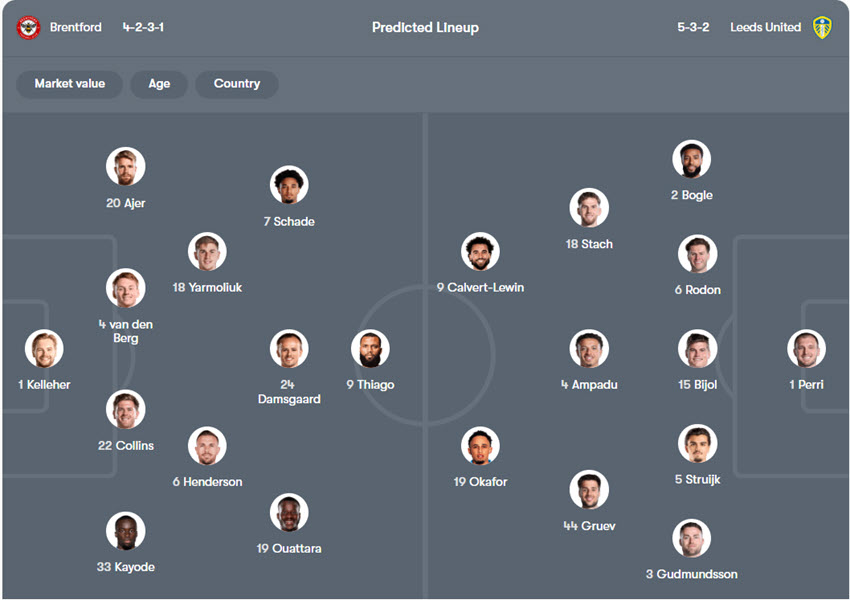This screenshot has height=600, width=850.
Task: Click the Brentford club crest icon
Action: [x=28, y=28]
